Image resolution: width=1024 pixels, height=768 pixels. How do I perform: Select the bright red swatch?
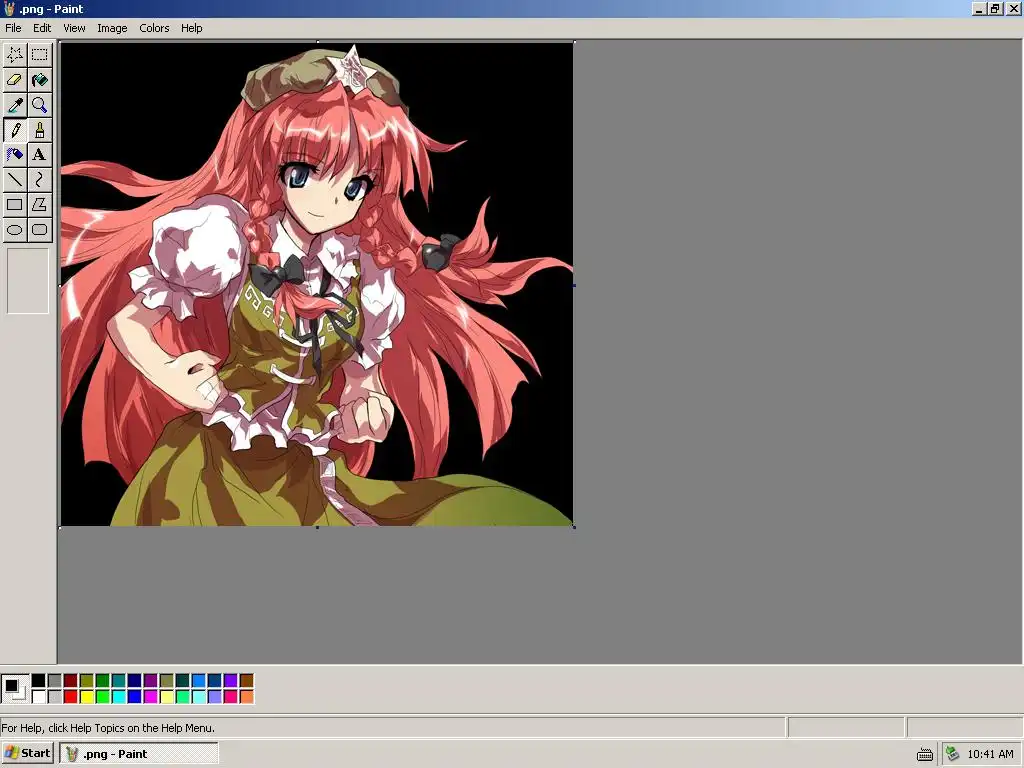pos(71,697)
